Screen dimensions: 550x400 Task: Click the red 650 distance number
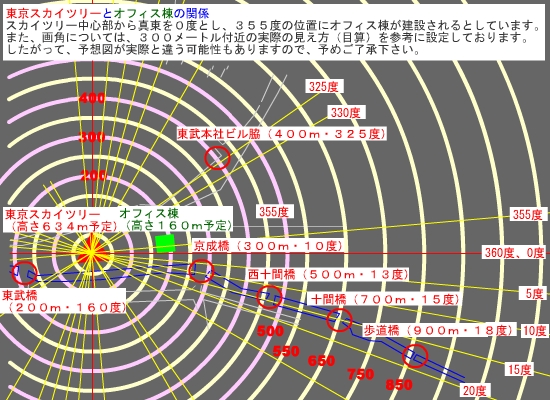(321, 361)
